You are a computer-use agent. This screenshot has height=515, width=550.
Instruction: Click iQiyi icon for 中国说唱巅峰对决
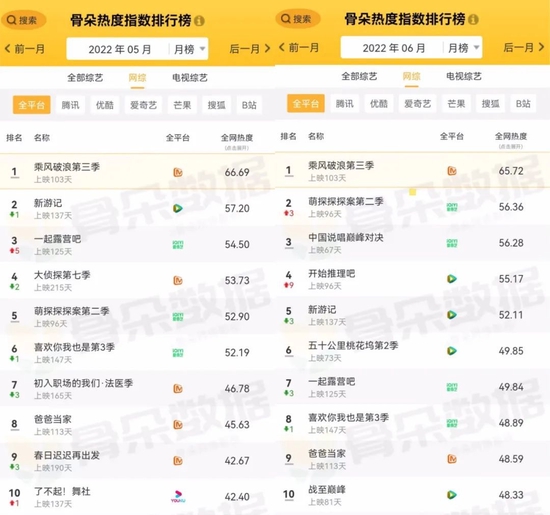point(452,243)
